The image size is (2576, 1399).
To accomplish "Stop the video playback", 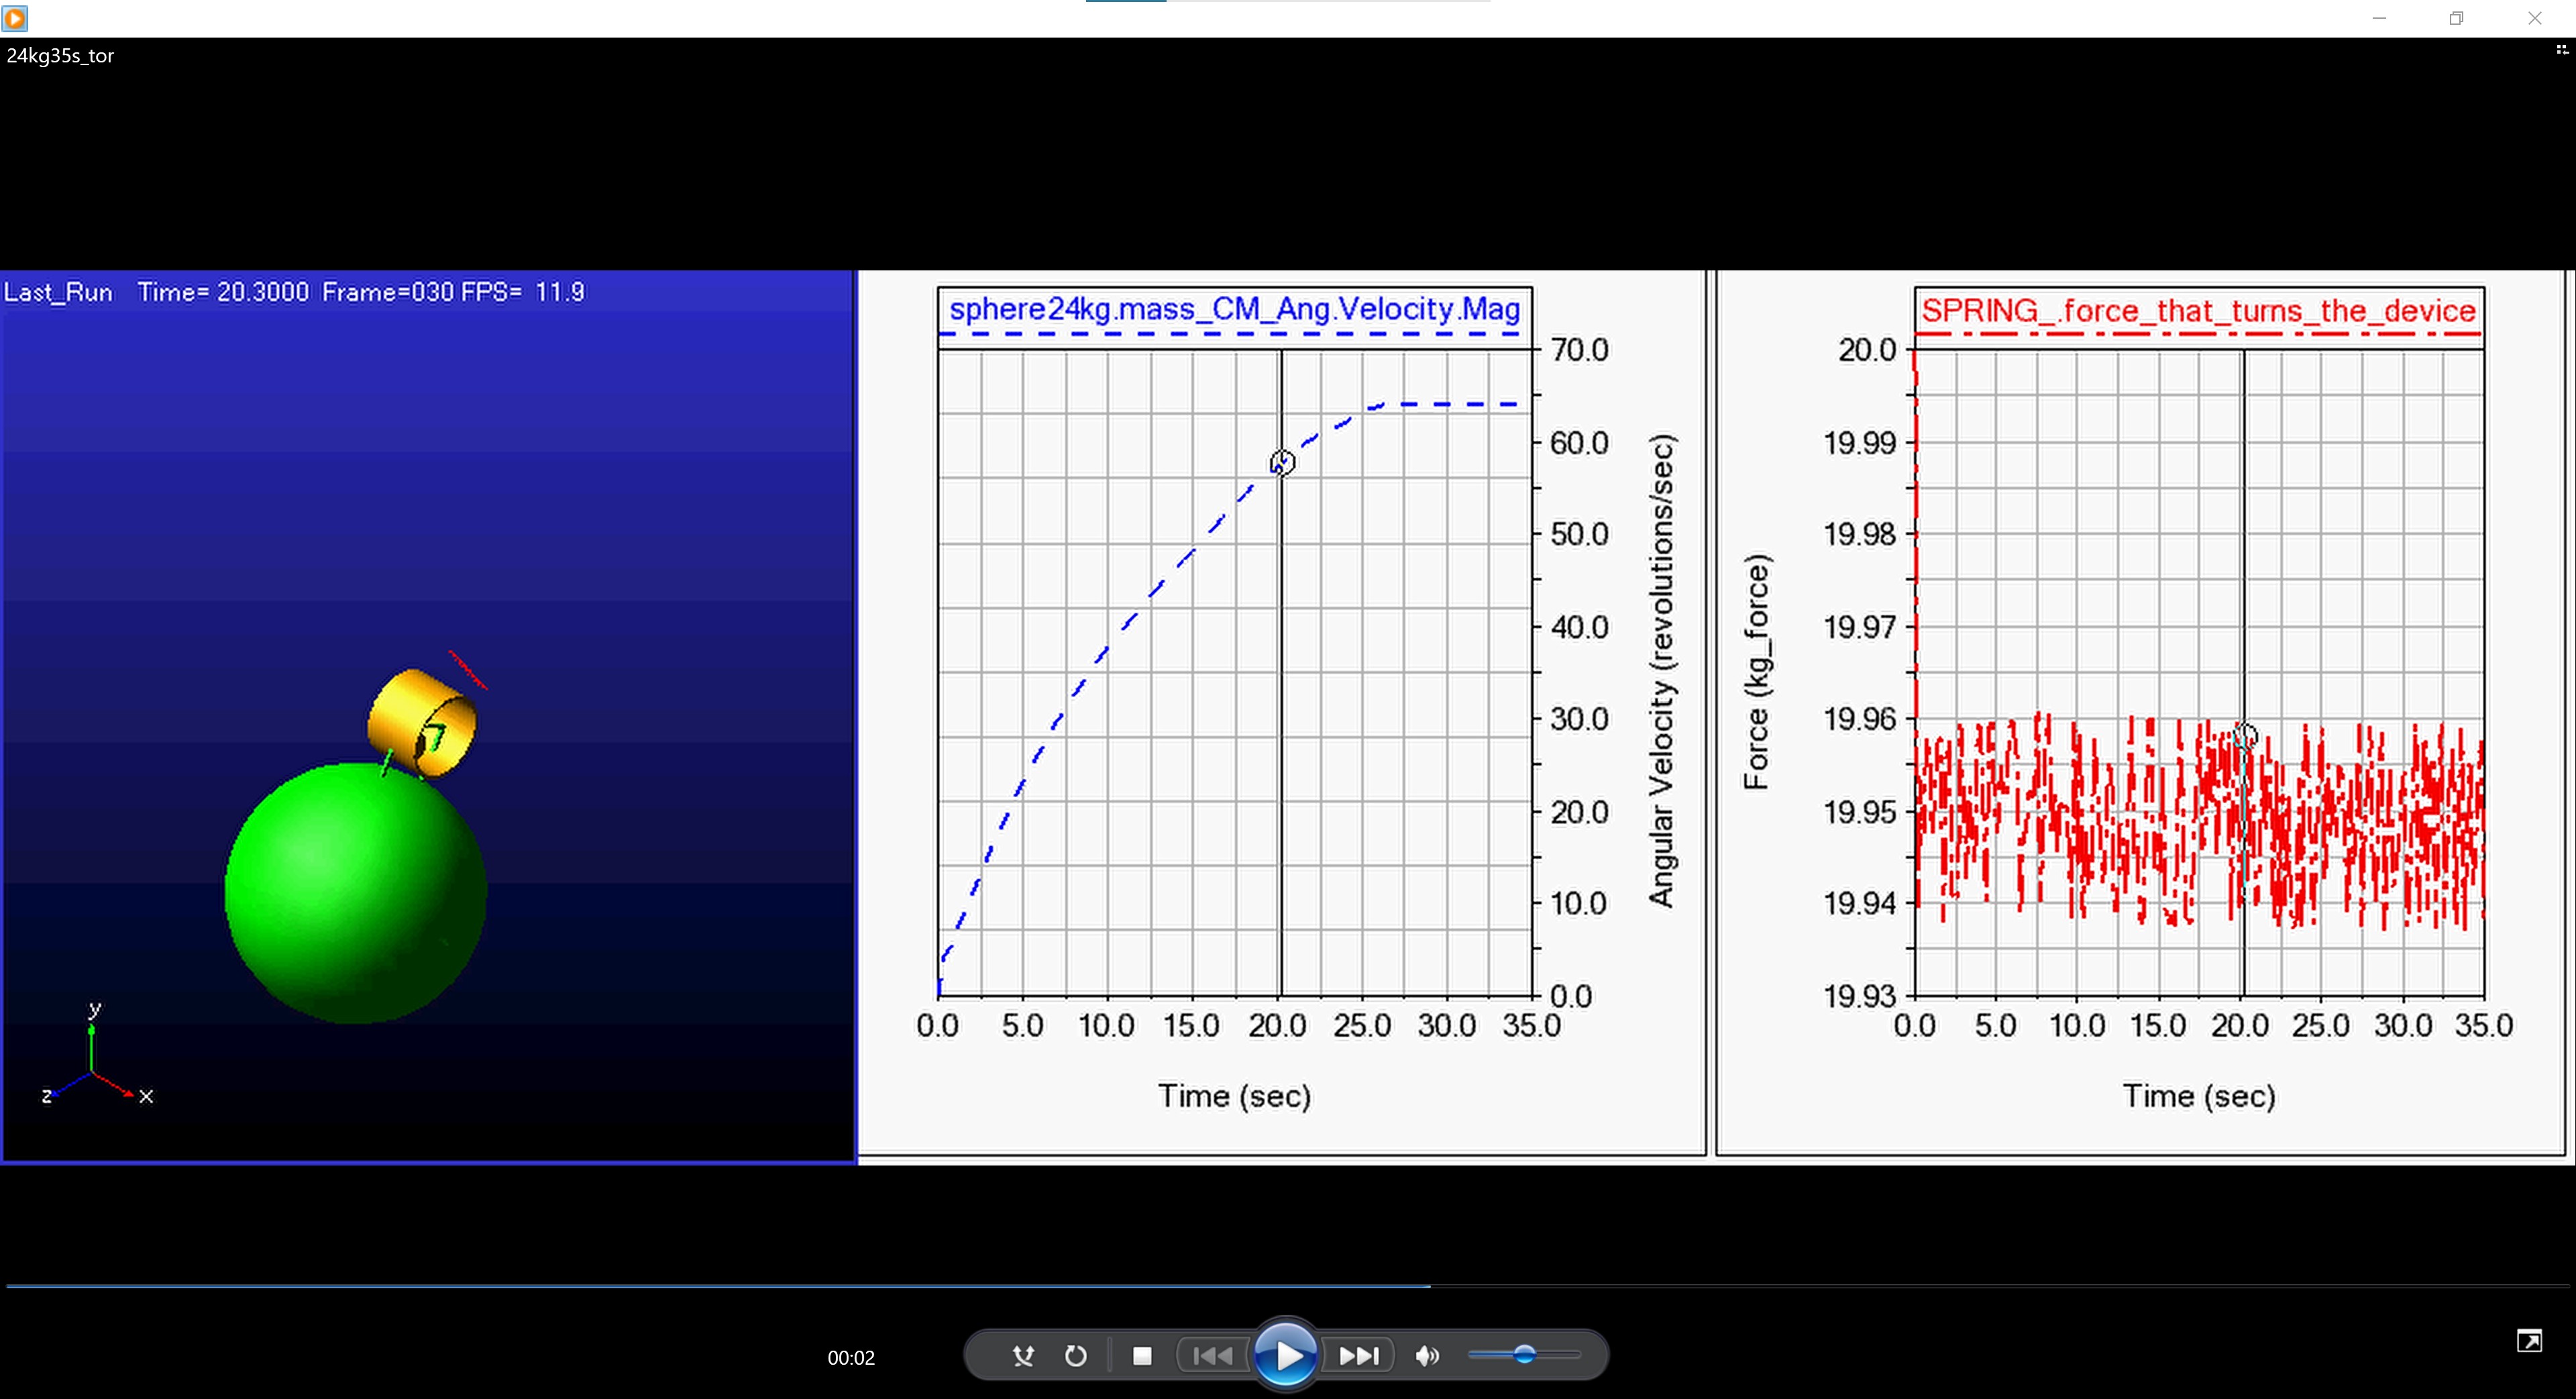I will point(1142,1356).
